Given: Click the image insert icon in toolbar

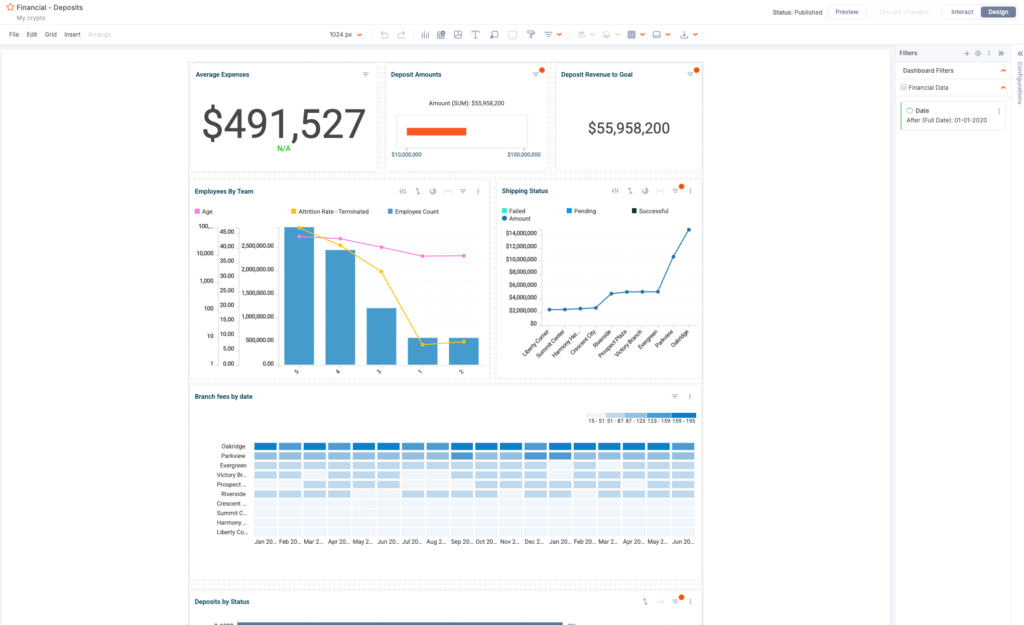Looking at the screenshot, I should 458,34.
